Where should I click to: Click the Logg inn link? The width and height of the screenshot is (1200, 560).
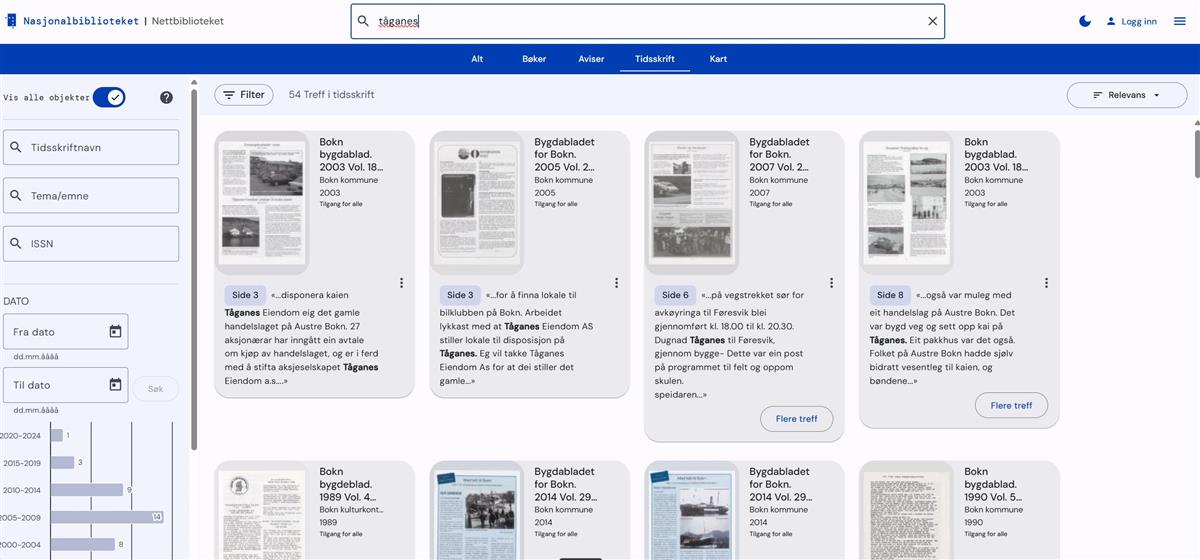click(x=1131, y=21)
